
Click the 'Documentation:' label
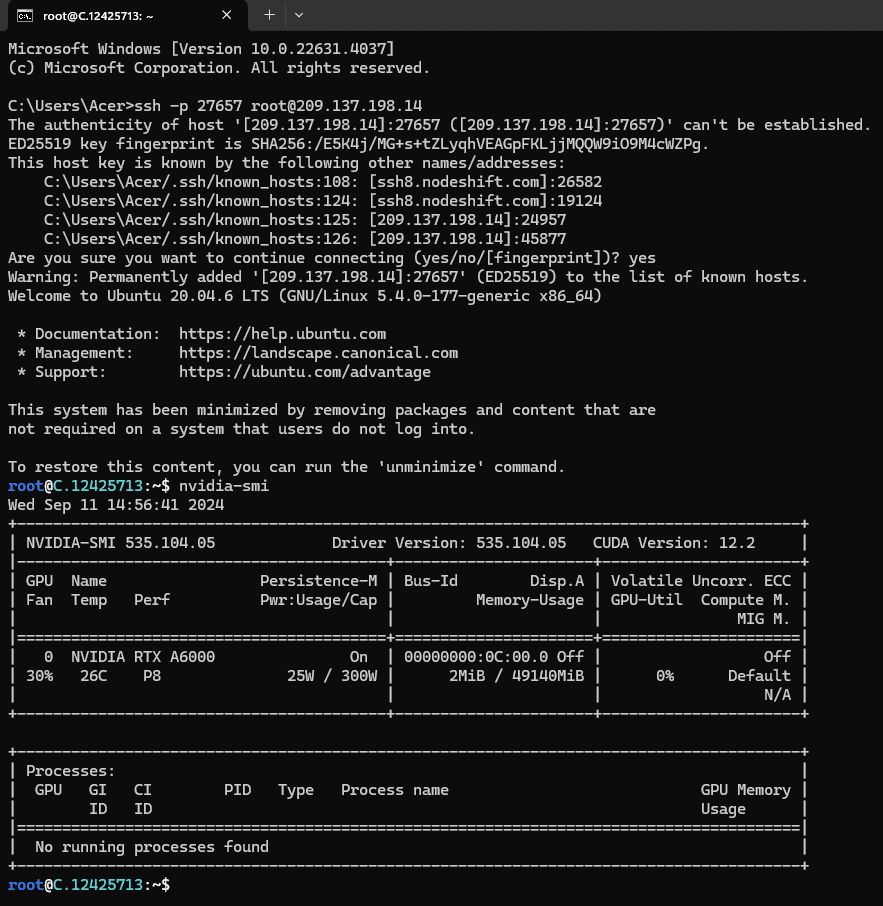tap(98, 334)
